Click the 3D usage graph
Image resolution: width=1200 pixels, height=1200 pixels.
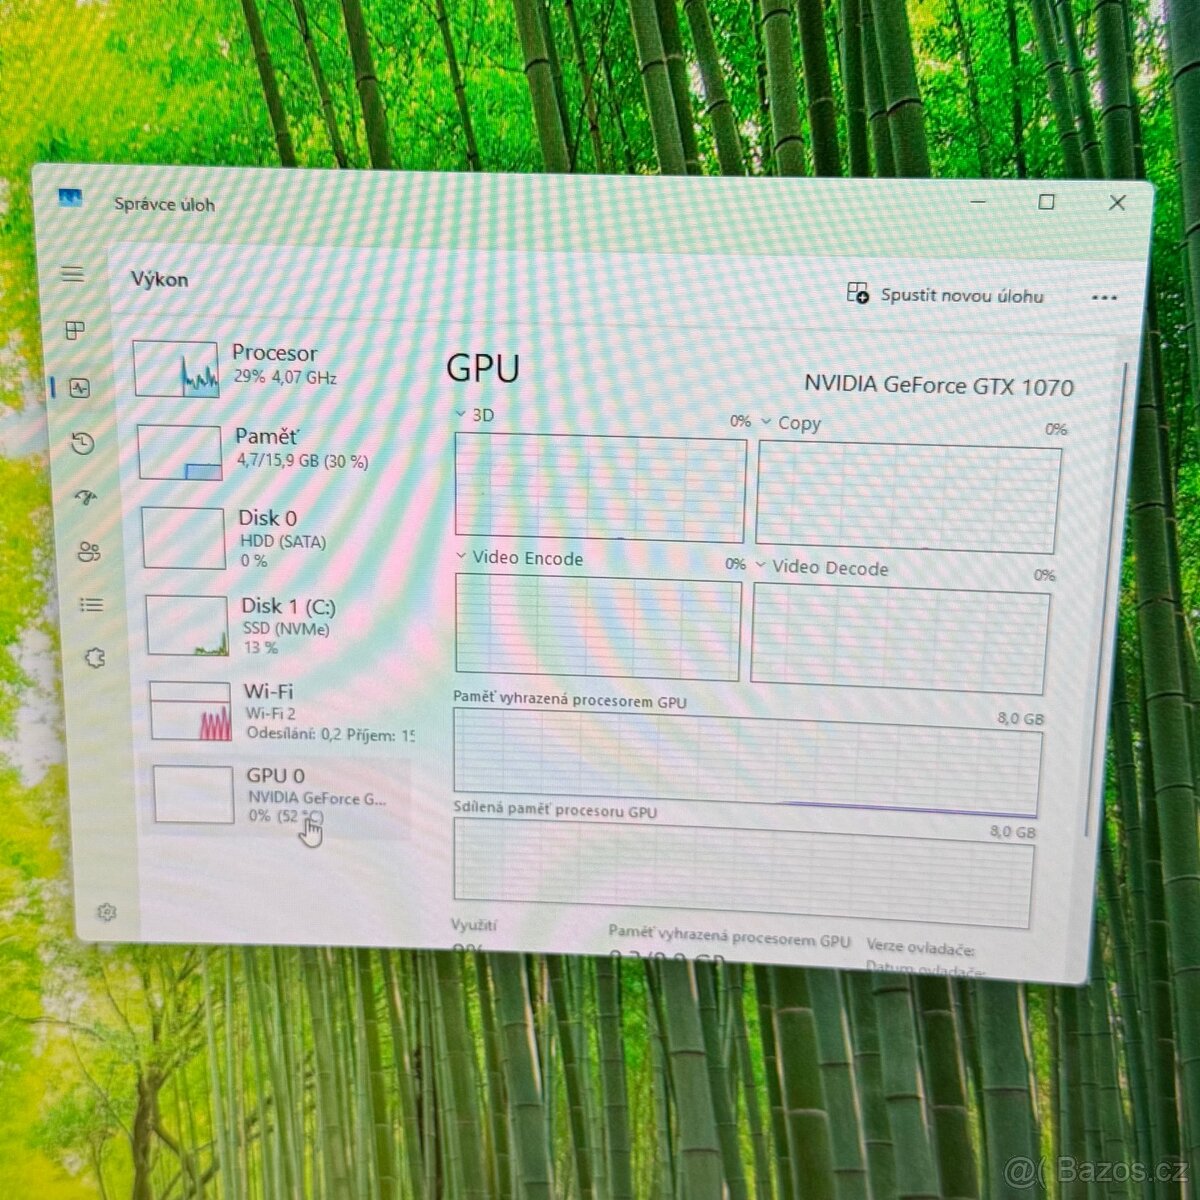coord(600,487)
